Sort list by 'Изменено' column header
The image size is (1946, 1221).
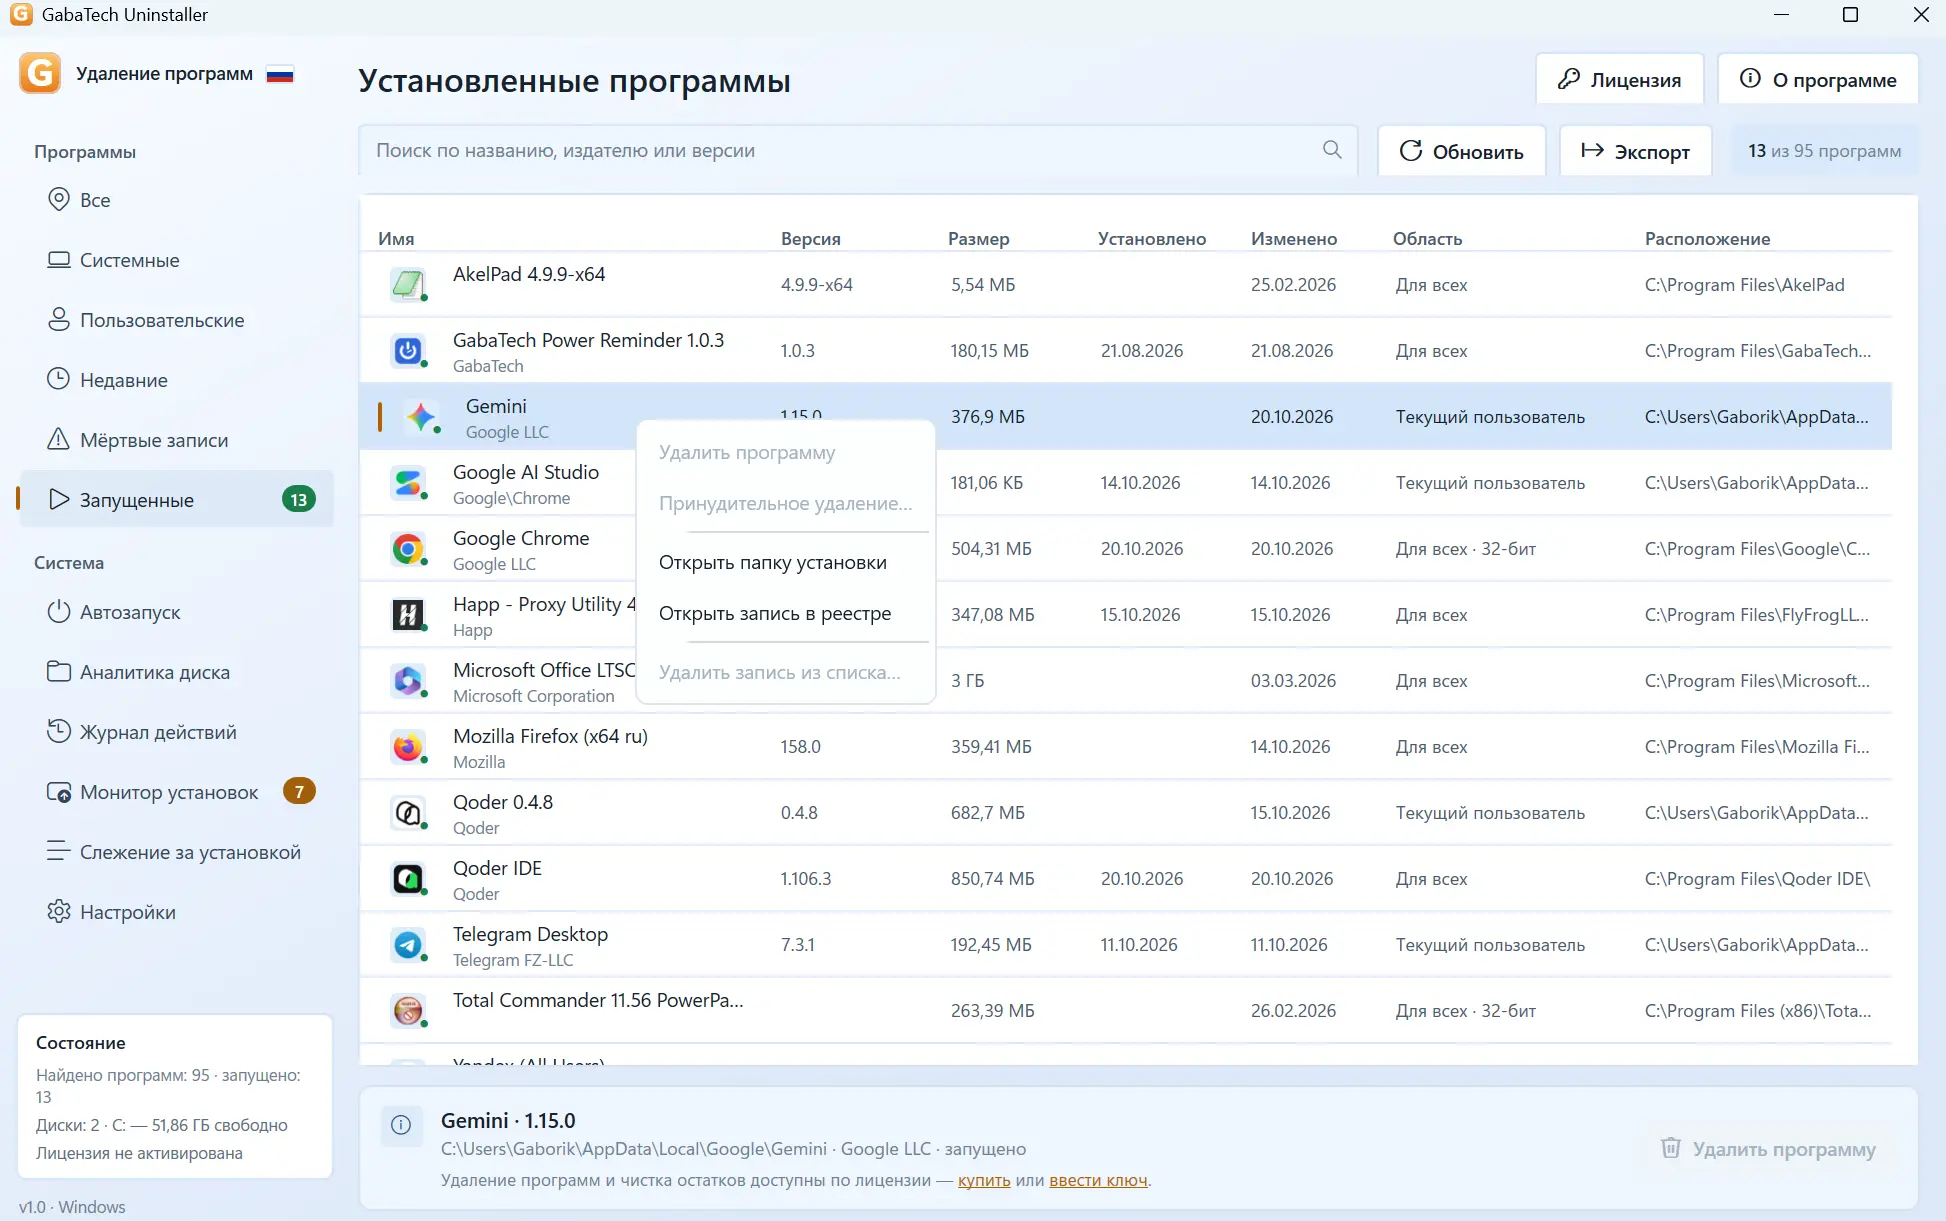coord(1293,239)
